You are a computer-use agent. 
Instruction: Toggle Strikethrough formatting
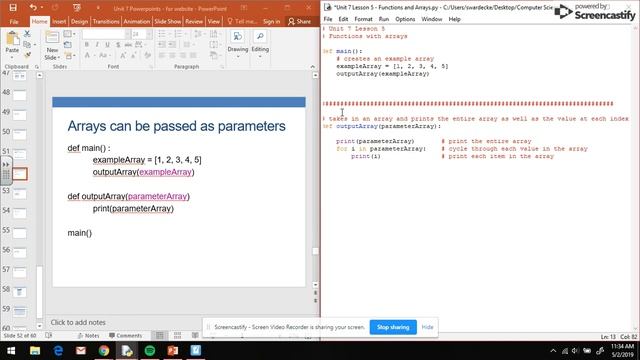pyautogui.click(x=128, y=44)
